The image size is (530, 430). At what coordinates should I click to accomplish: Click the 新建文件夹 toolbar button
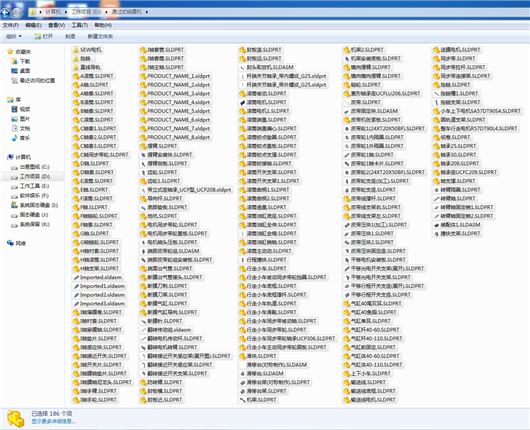[x=100, y=36]
